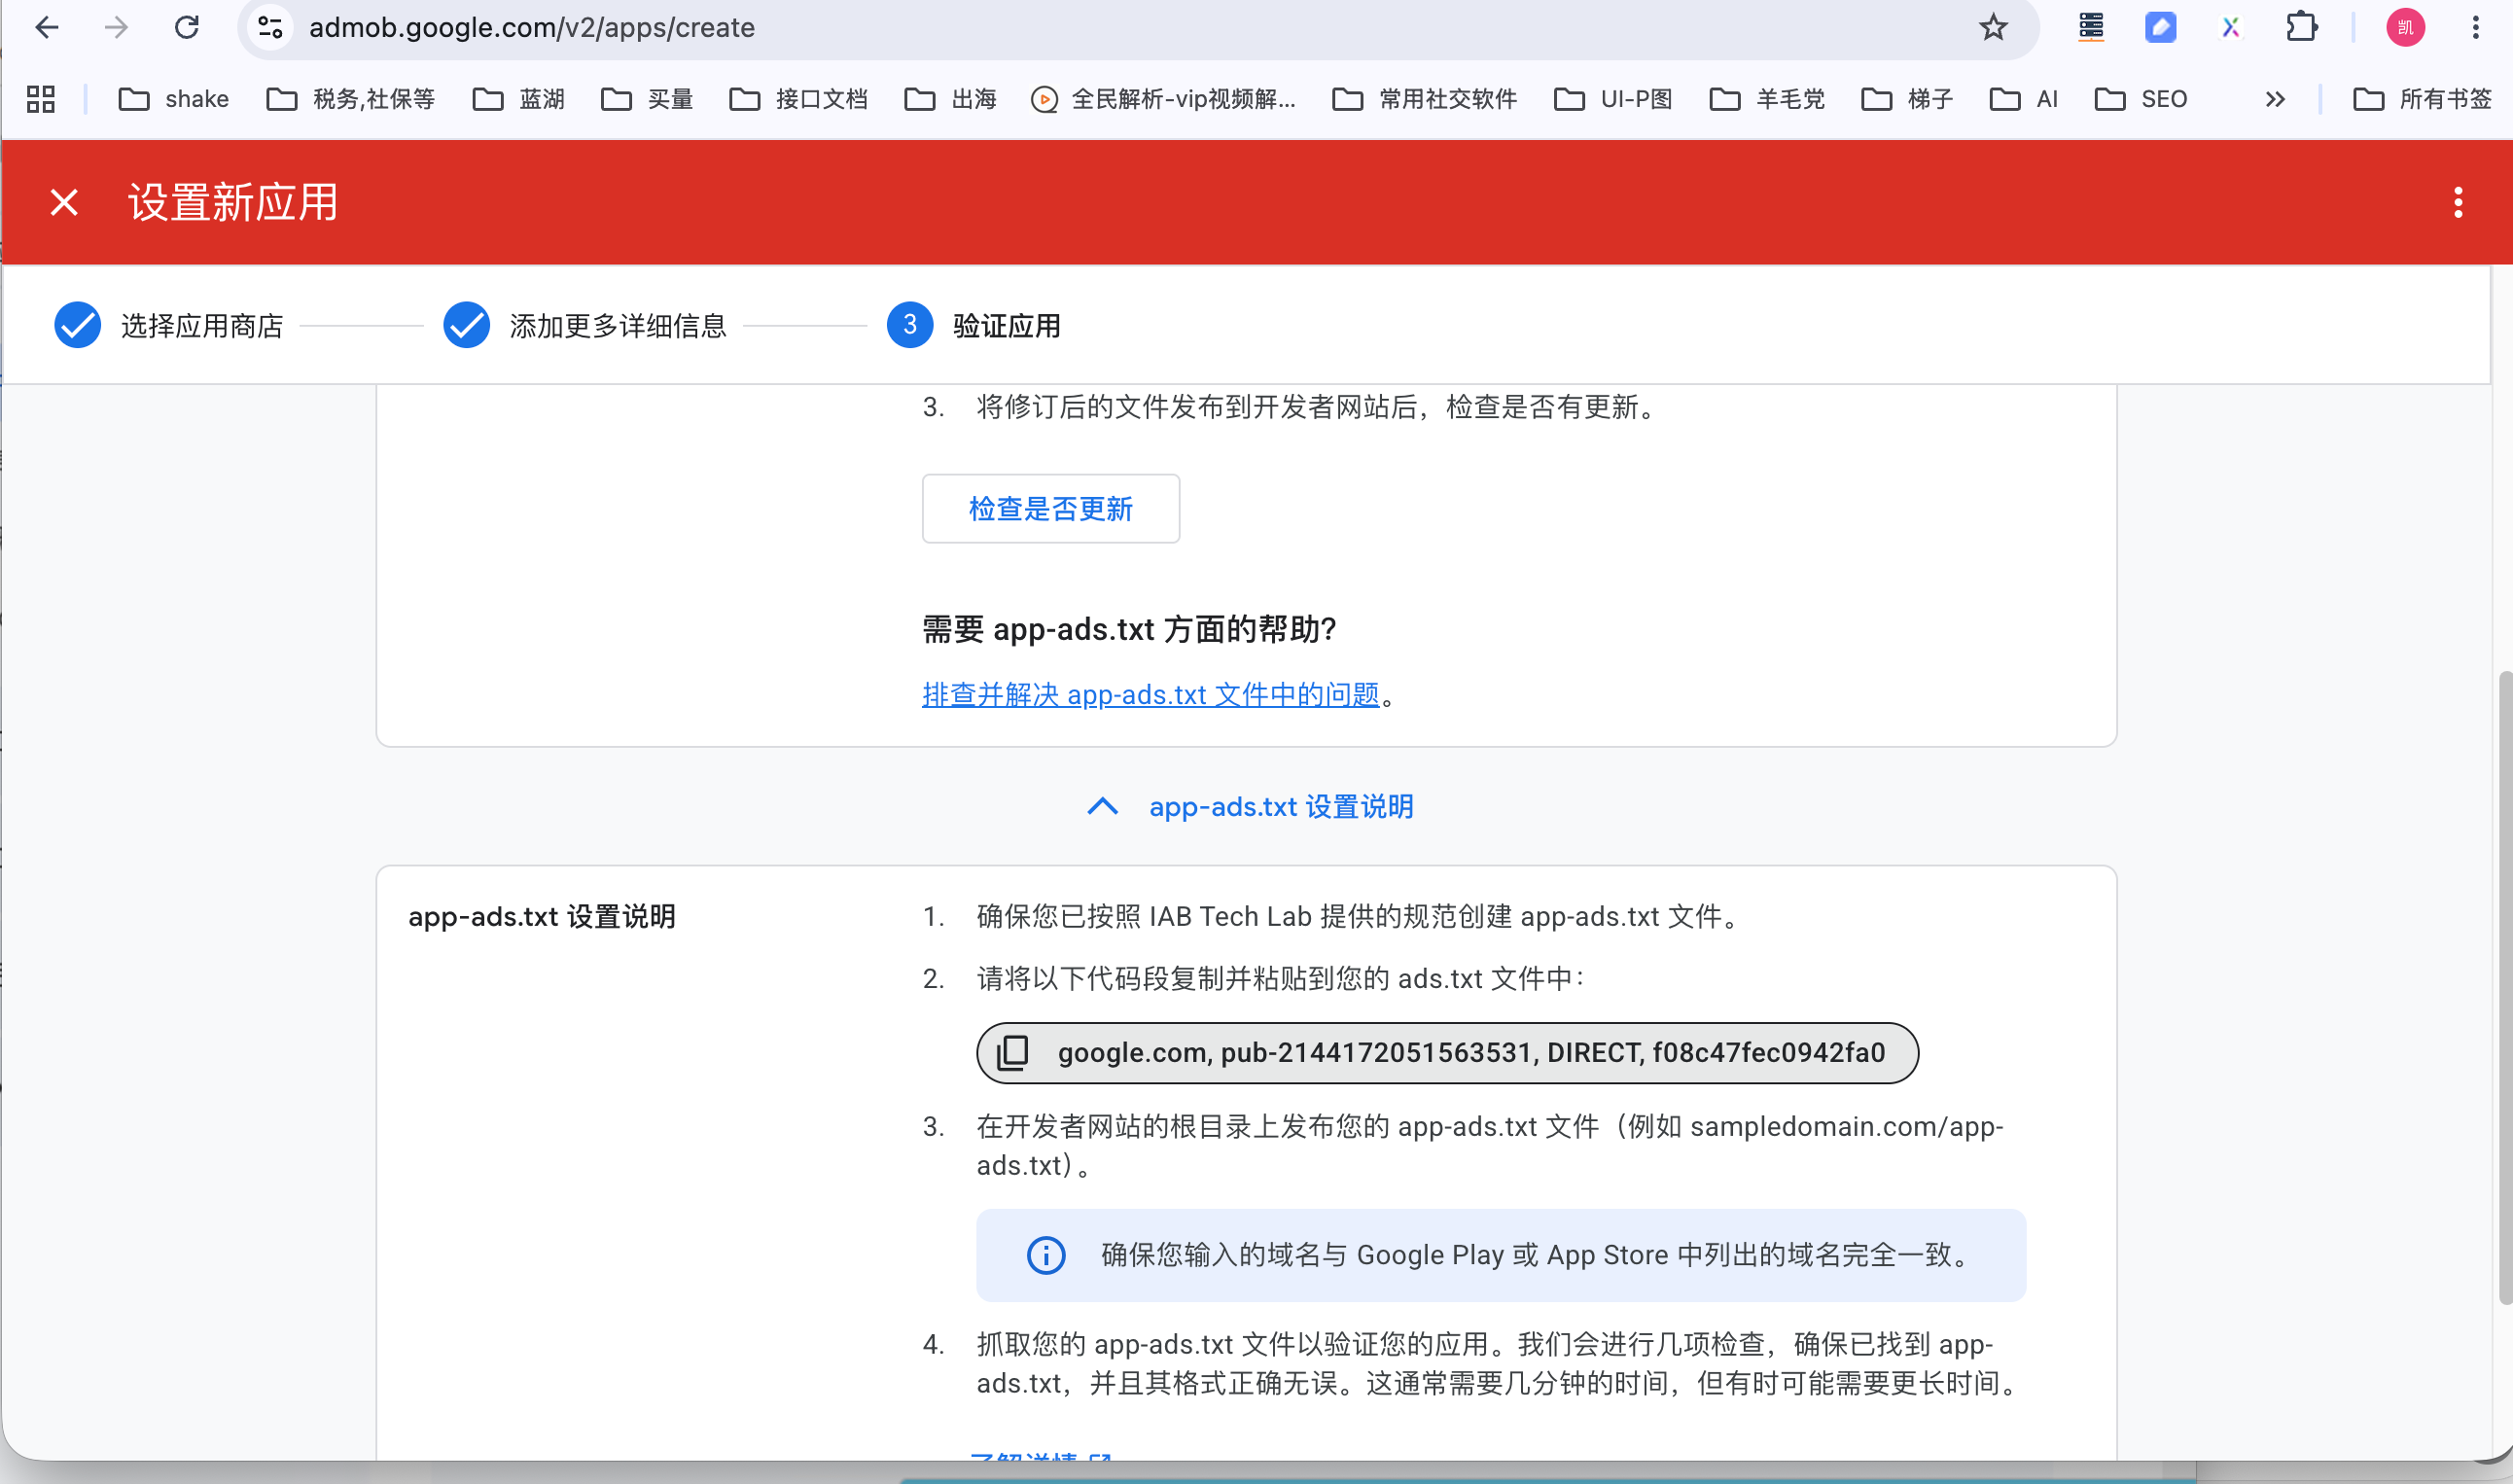Open the AI bookmark folder
The width and height of the screenshot is (2513, 1484).
[2024, 99]
